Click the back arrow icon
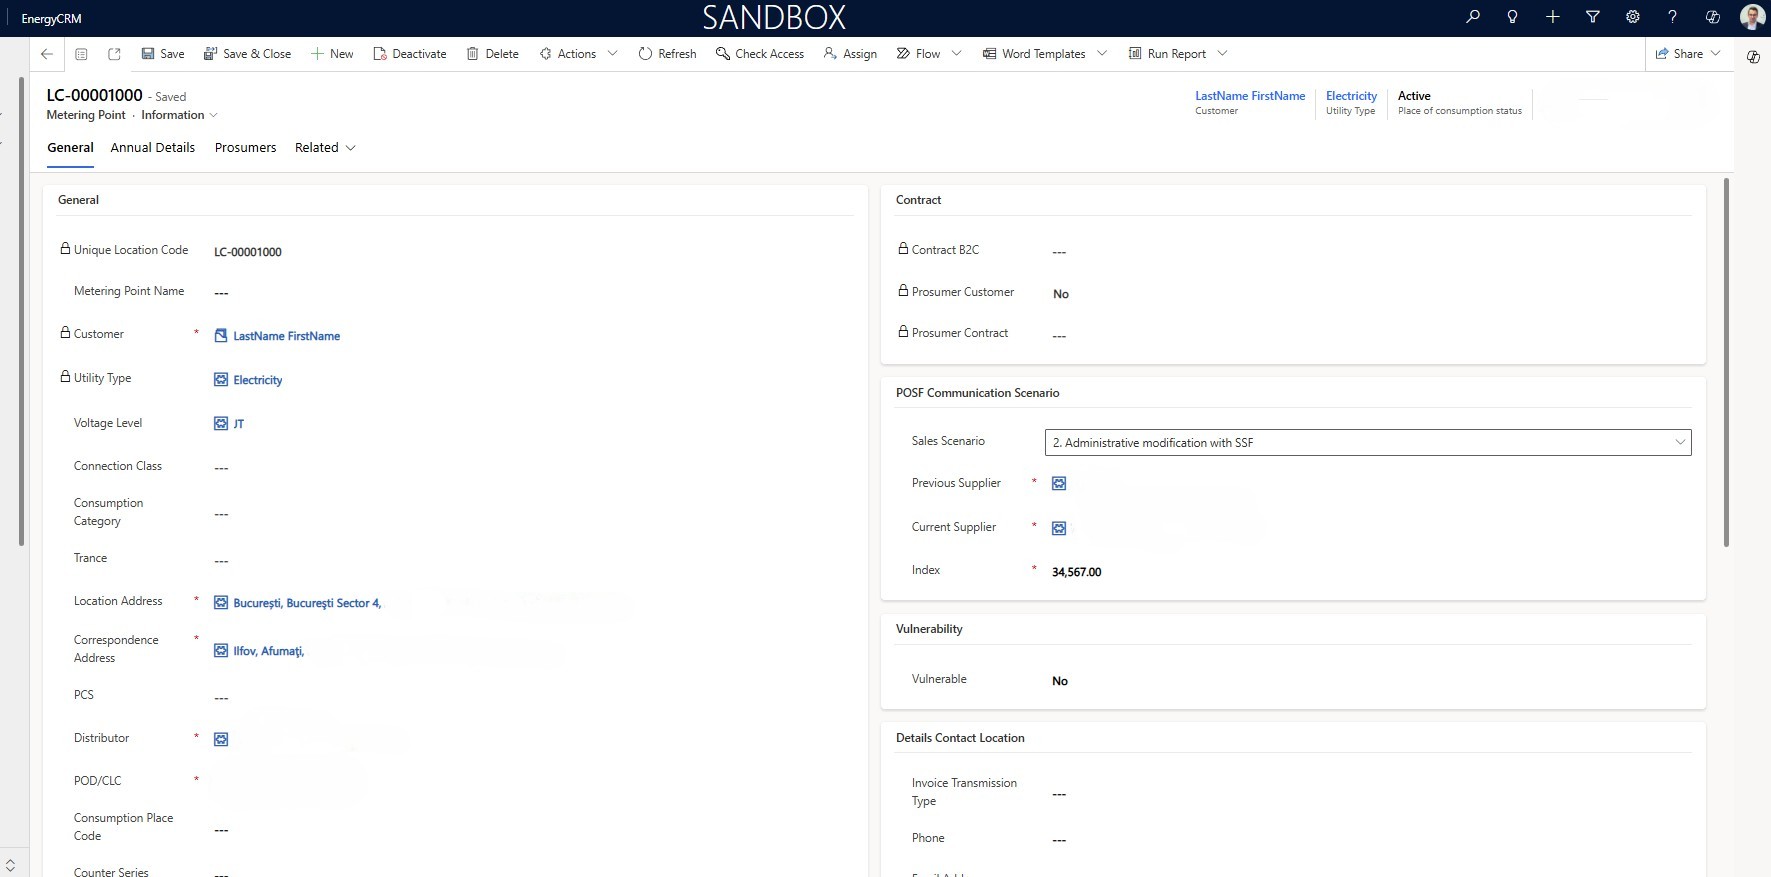The width and height of the screenshot is (1771, 877). [47, 54]
